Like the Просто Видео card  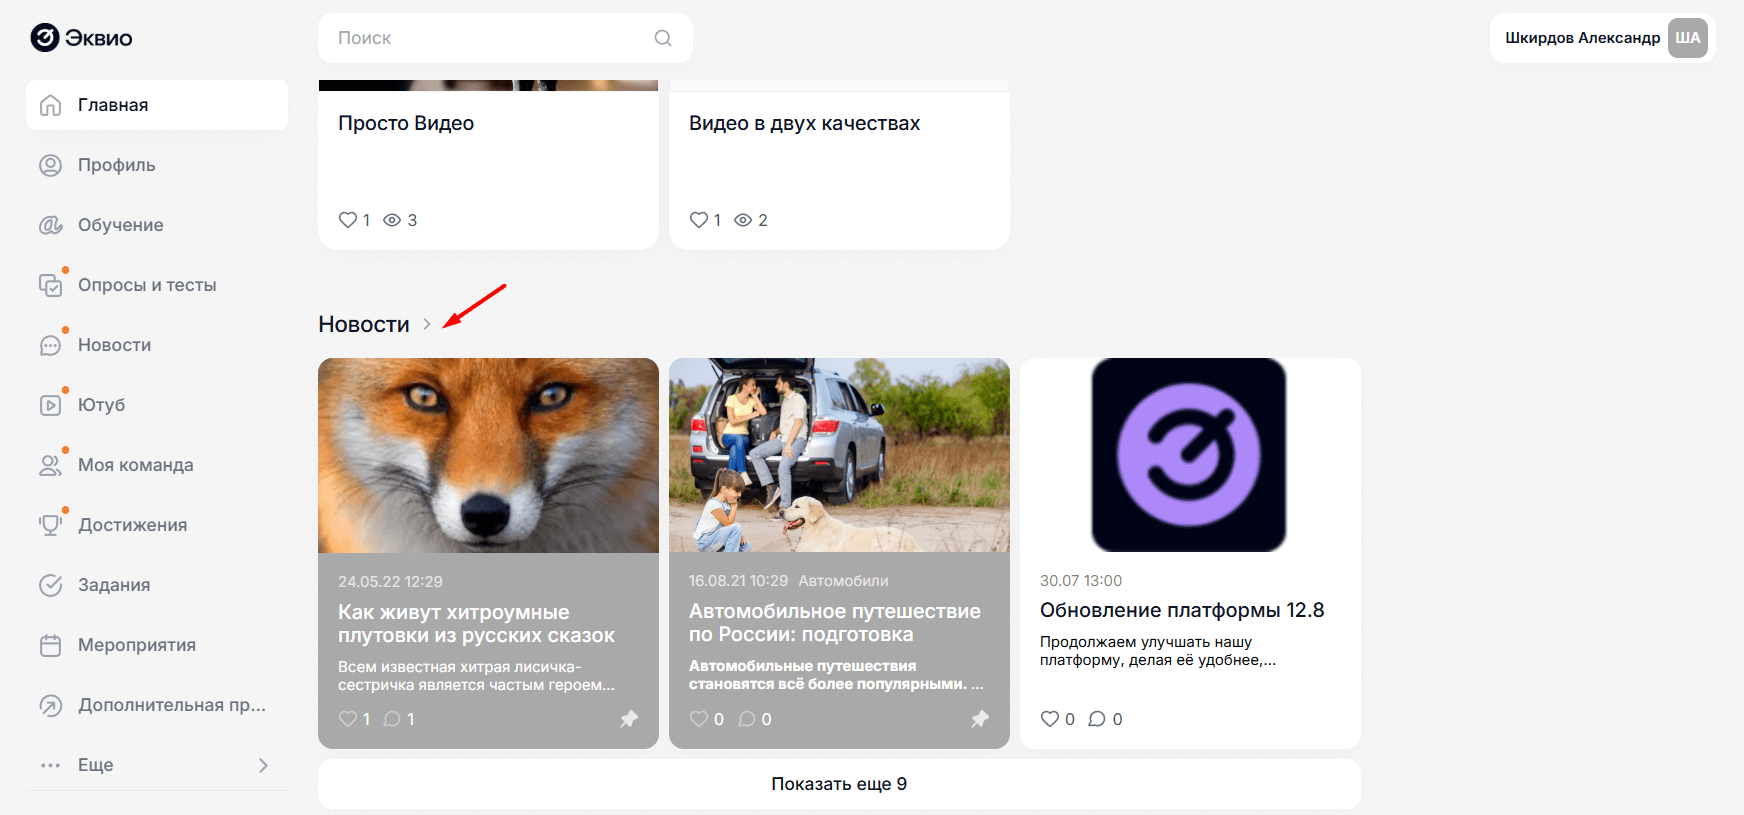pyautogui.click(x=348, y=220)
